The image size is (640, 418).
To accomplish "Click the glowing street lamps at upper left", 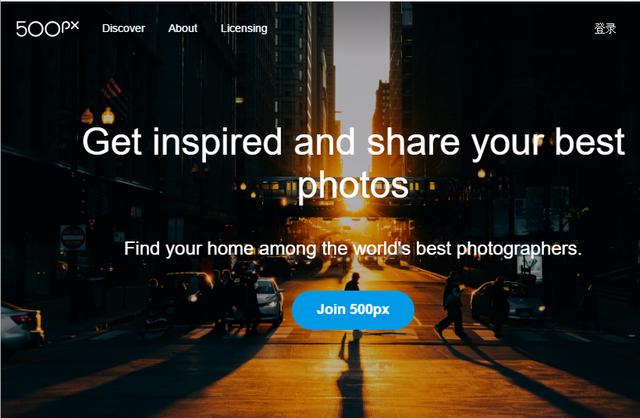I will [x=98, y=116].
